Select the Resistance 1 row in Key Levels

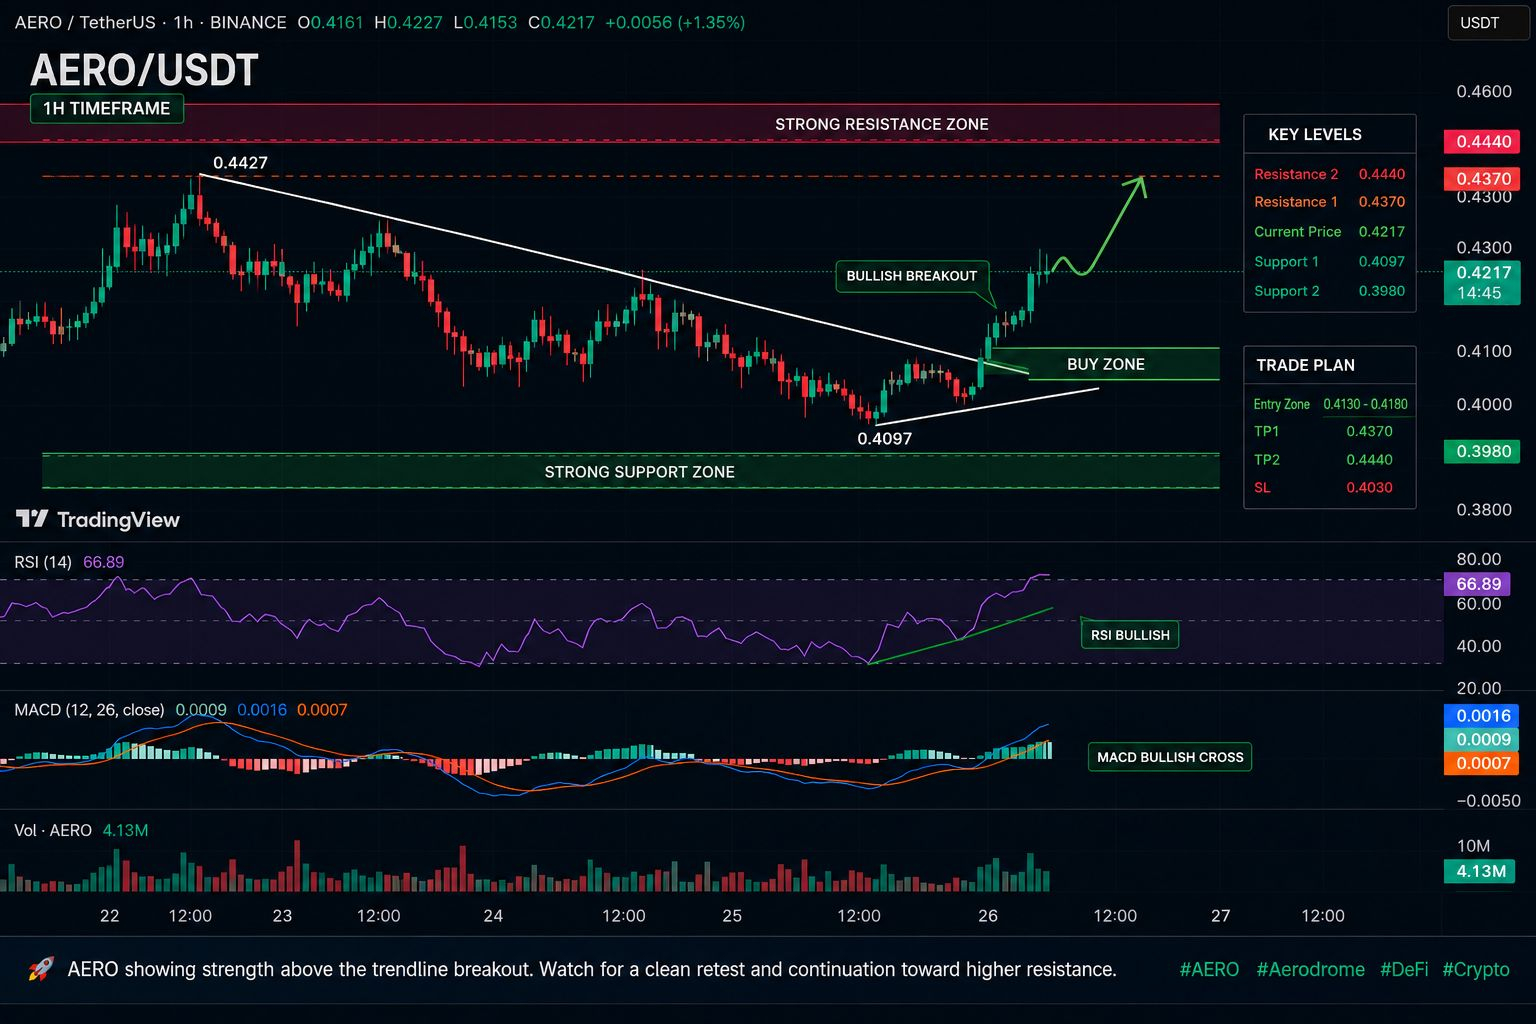1330,202
